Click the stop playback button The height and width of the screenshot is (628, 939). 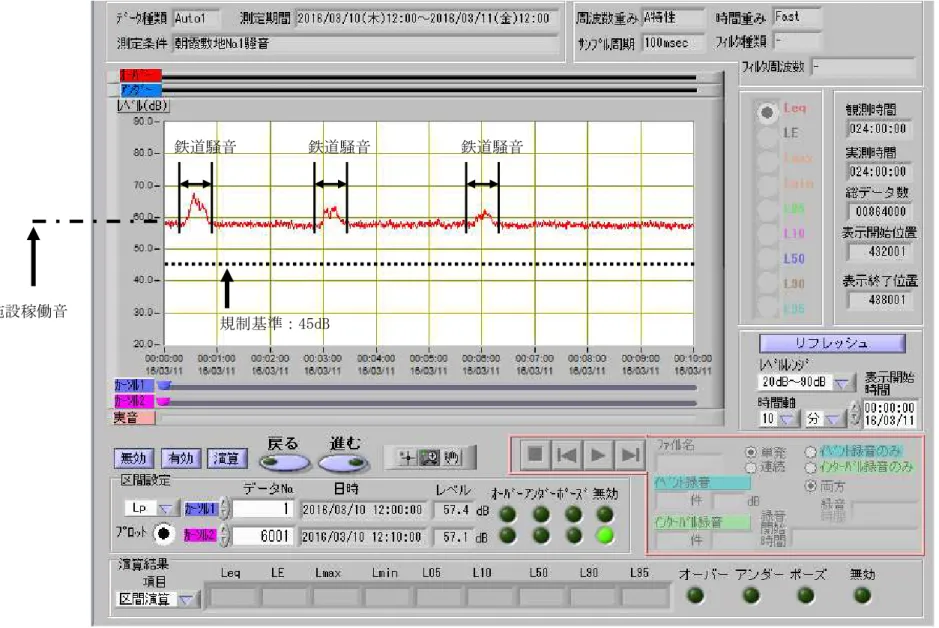[535, 455]
